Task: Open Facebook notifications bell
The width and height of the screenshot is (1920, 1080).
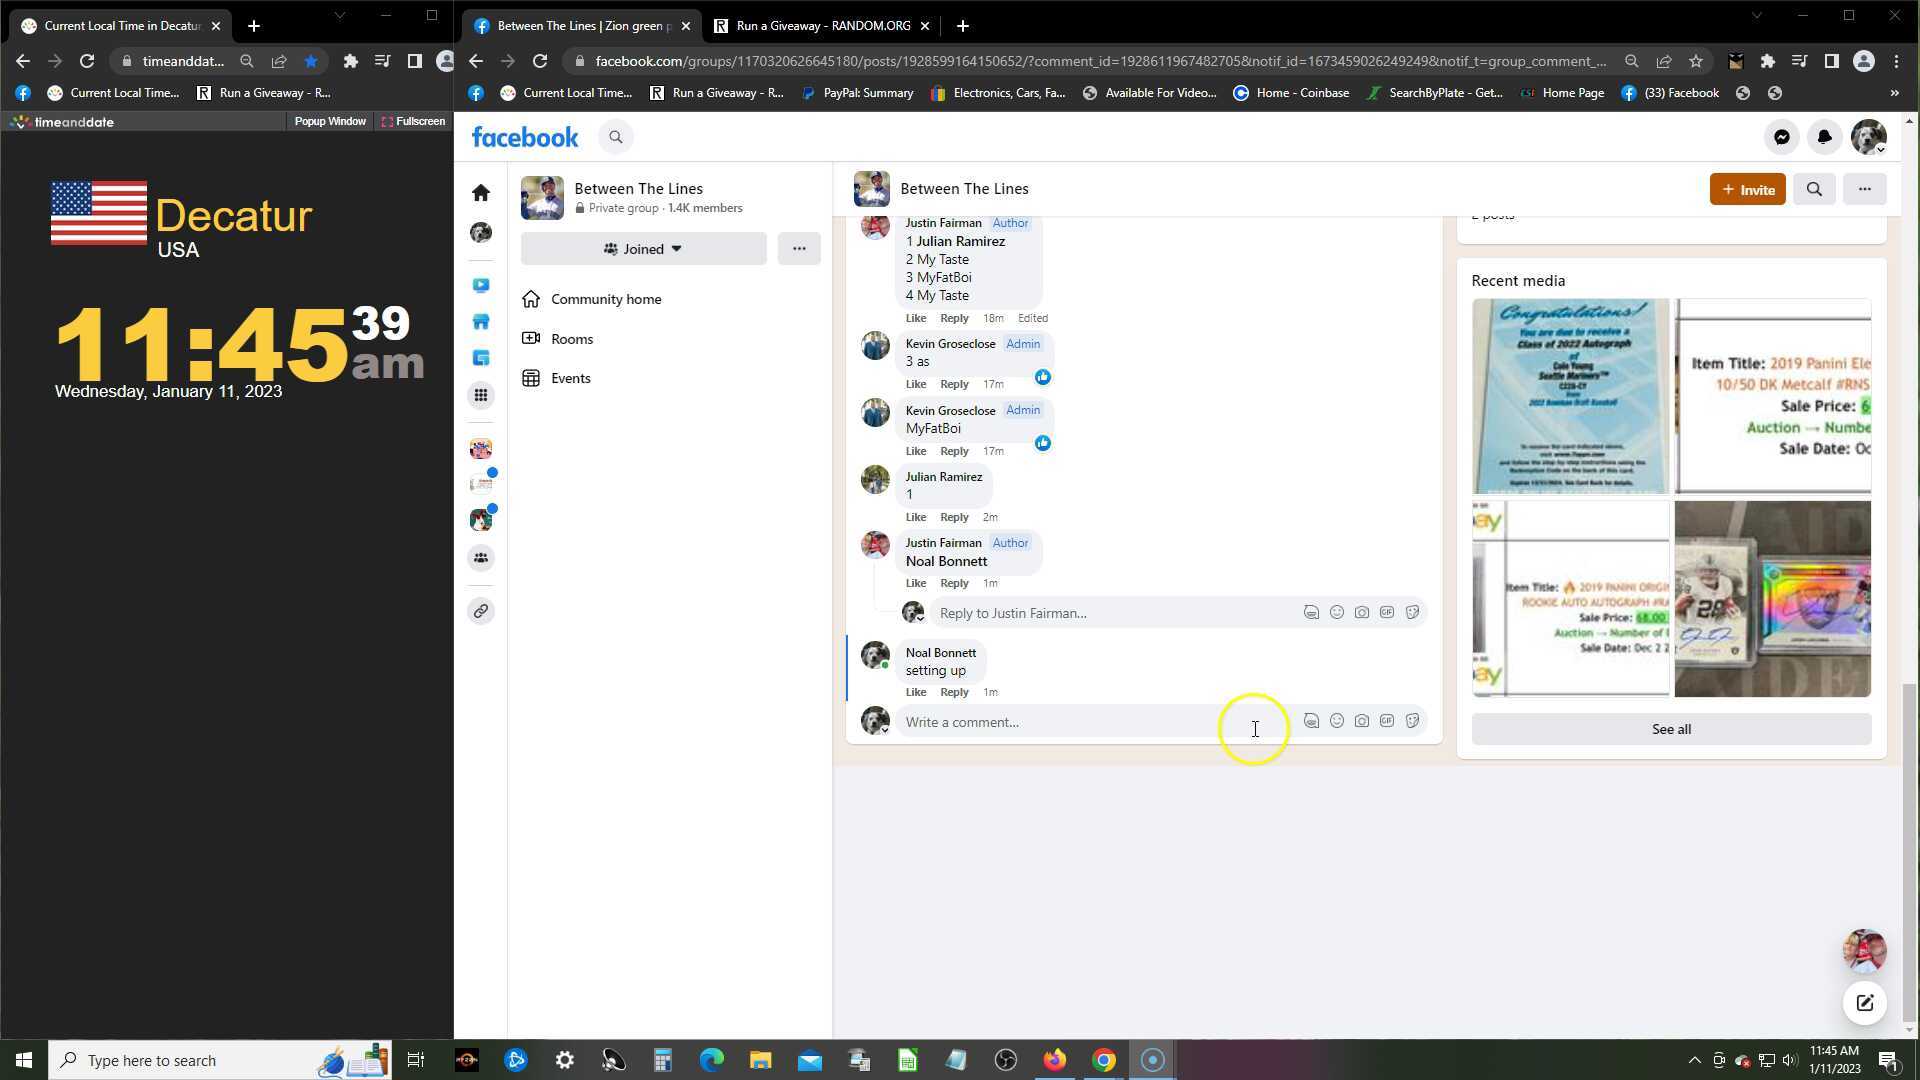Action: click(x=1824, y=137)
